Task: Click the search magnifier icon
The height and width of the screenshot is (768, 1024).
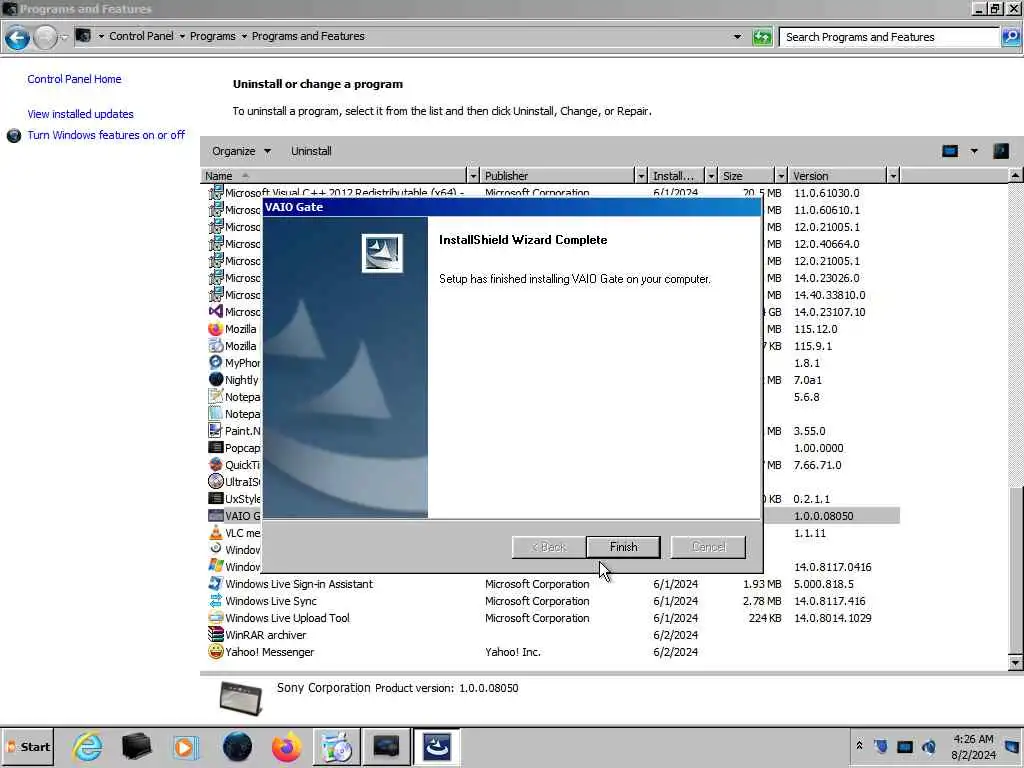Action: pos(1010,37)
